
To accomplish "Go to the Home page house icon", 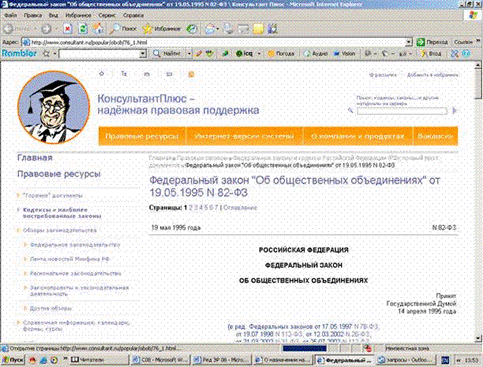I will point(98,29).
